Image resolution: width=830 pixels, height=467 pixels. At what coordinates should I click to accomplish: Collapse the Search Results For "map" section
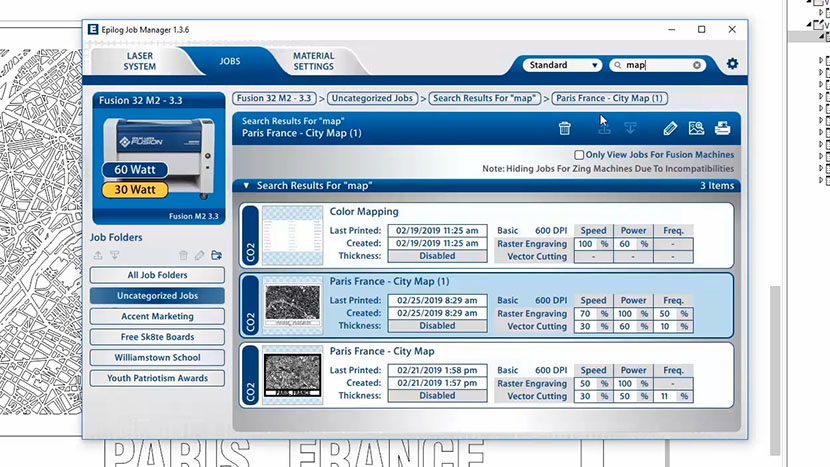[x=246, y=186]
